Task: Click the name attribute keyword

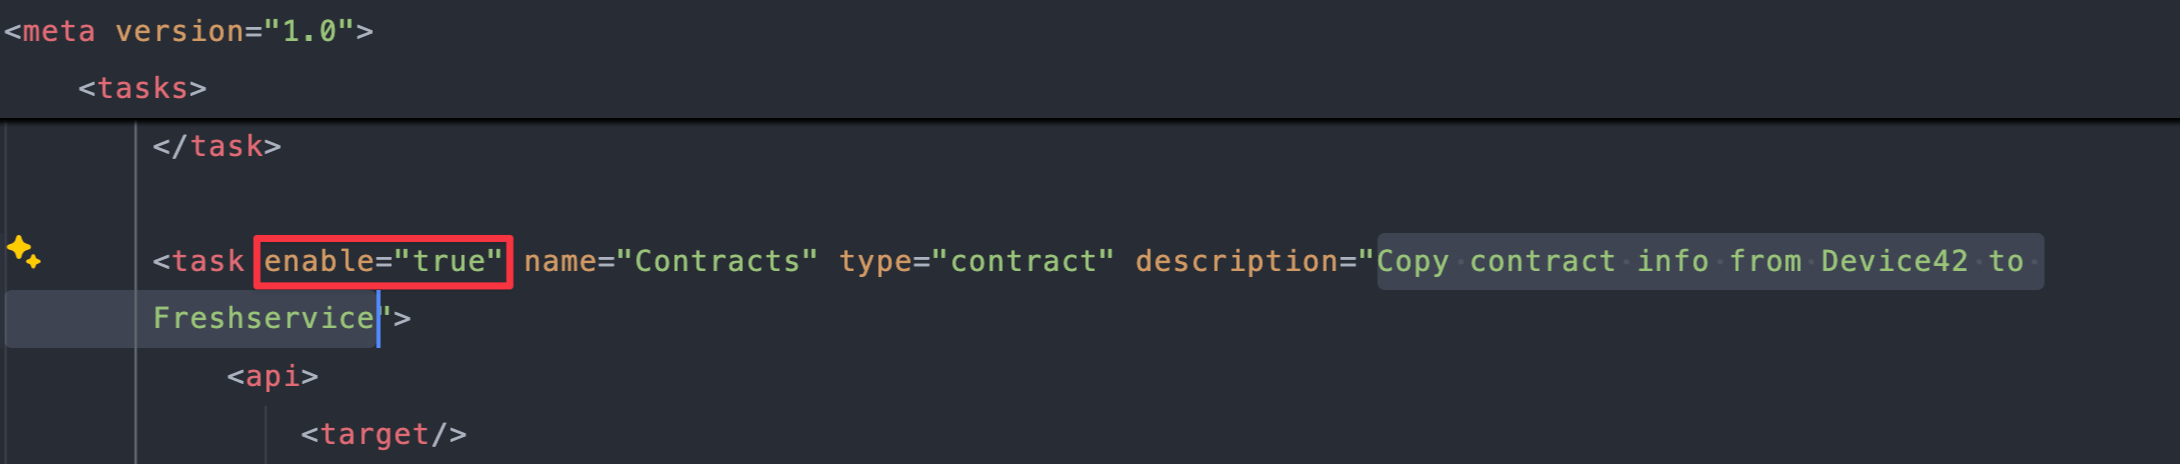Action: [560, 261]
